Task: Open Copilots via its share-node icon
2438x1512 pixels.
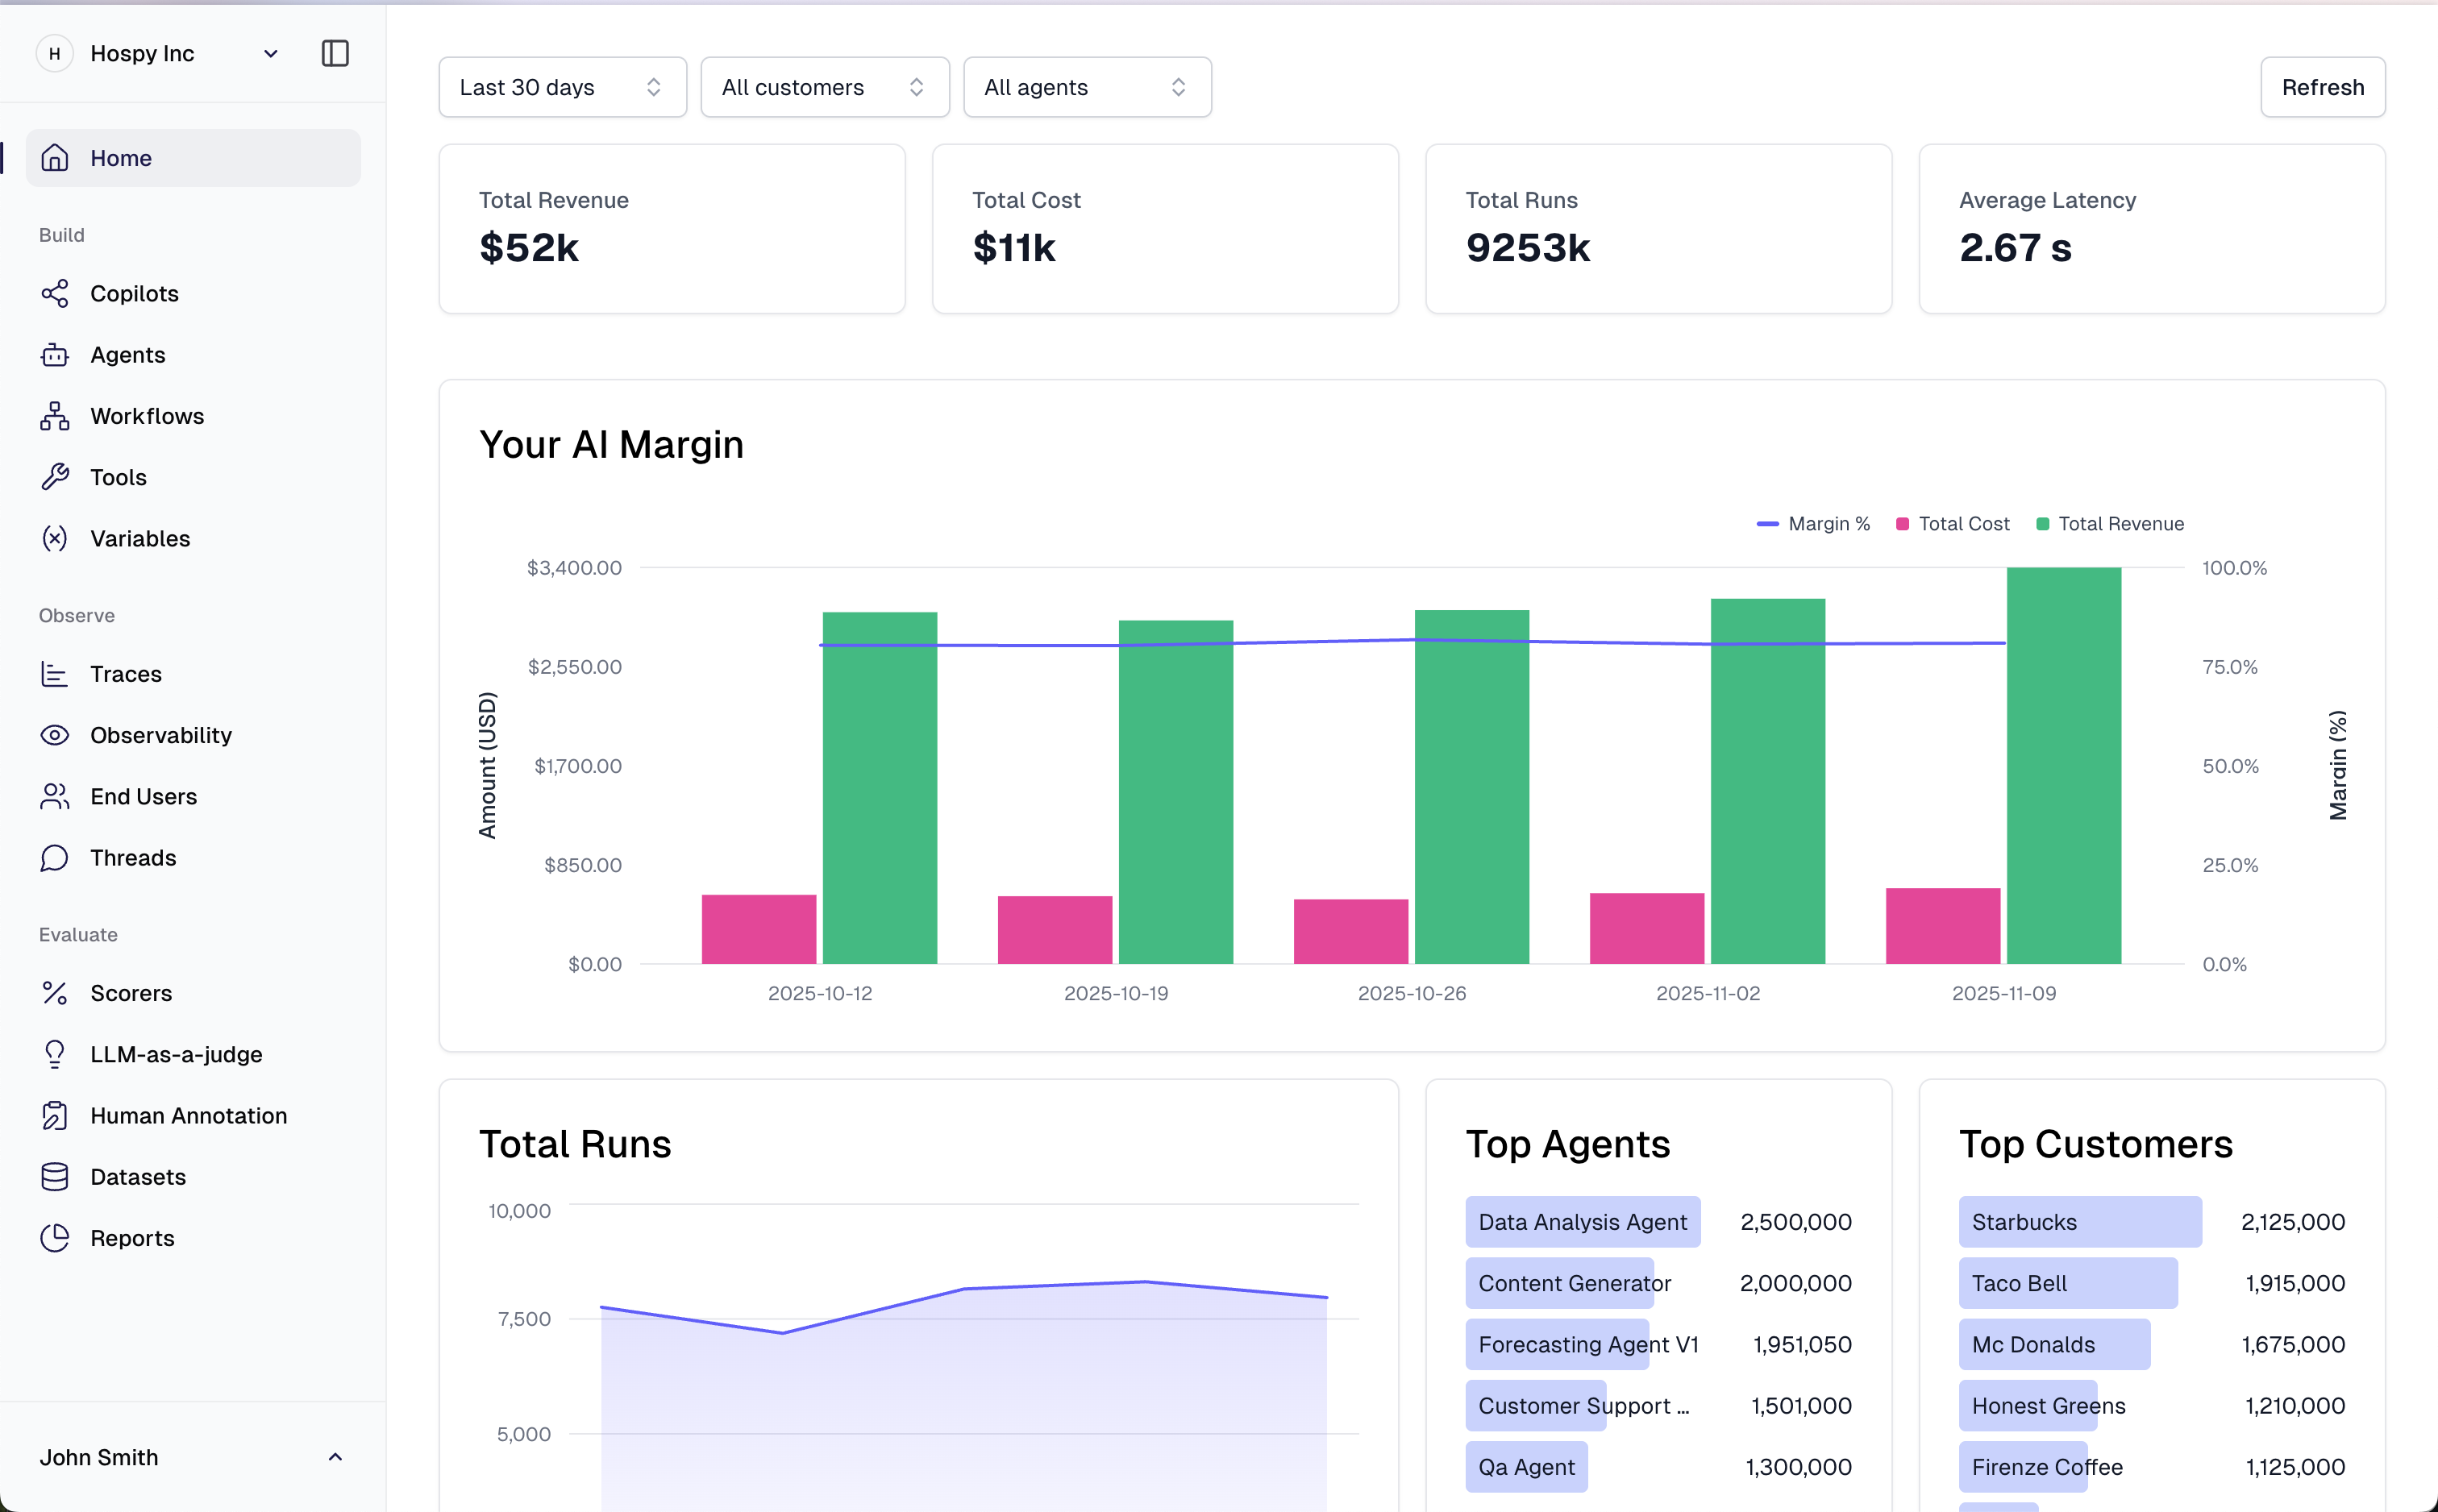Action: click(55, 294)
